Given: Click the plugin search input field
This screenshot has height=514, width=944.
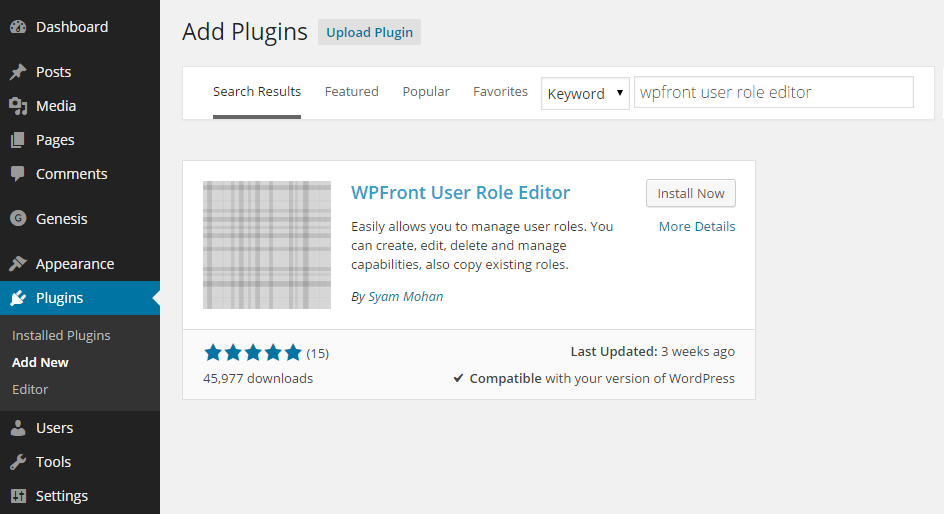Looking at the screenshot, I should tap(774, 92).
